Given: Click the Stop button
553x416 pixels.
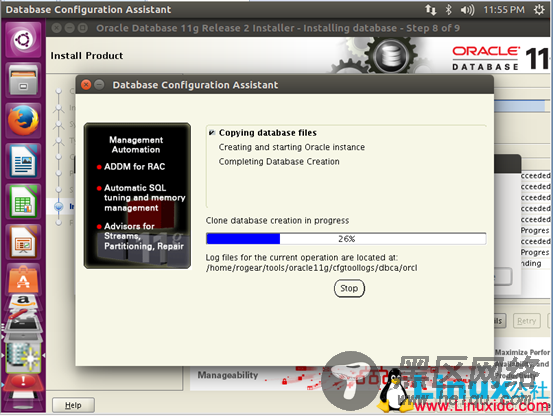Looking at the screenshot, I should [x=349, y=288].
